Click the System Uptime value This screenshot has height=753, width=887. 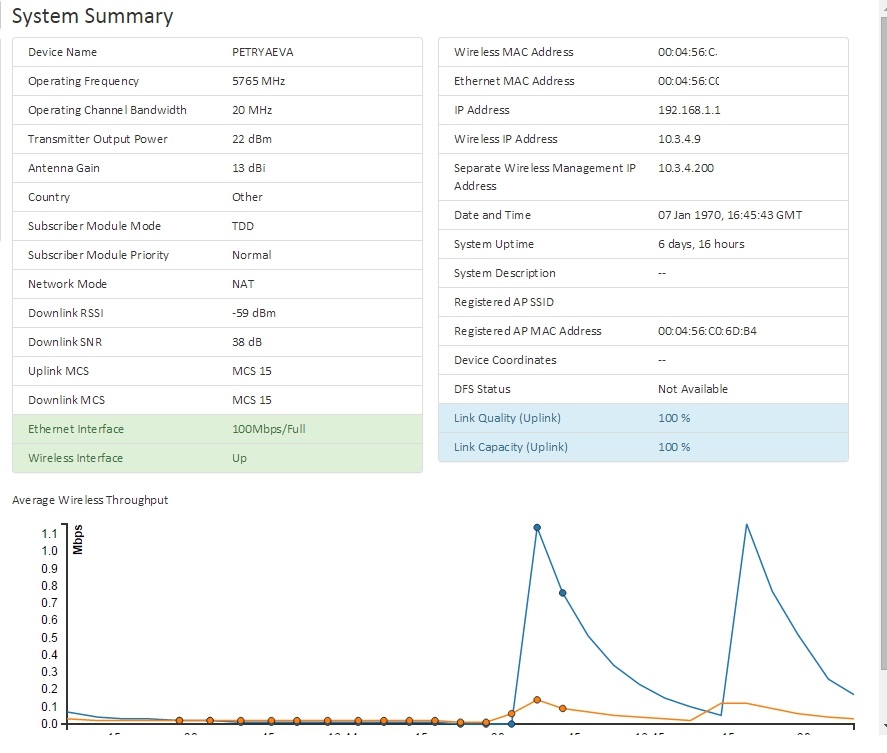[x=701, y=244]
